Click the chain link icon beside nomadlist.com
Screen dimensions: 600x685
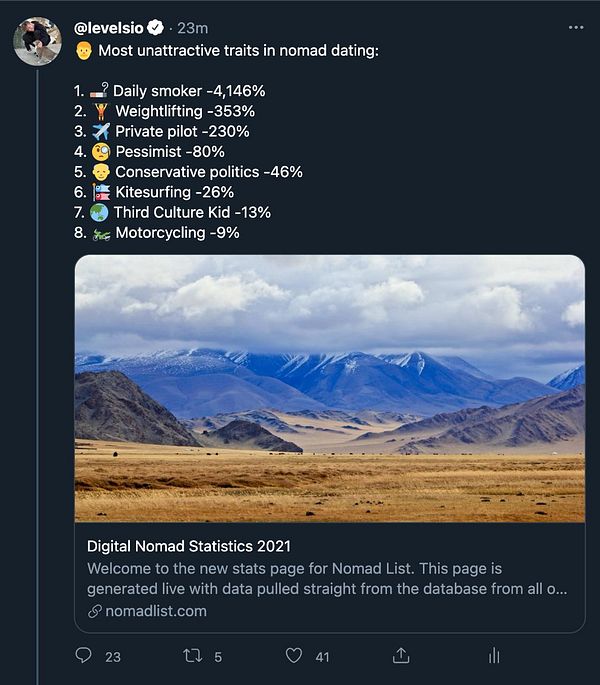point(95,611)
